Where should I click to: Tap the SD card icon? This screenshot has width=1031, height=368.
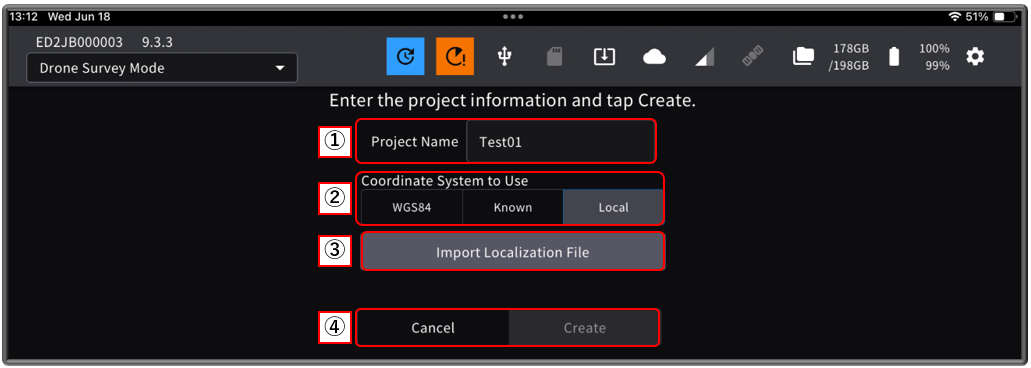[554, 57]
